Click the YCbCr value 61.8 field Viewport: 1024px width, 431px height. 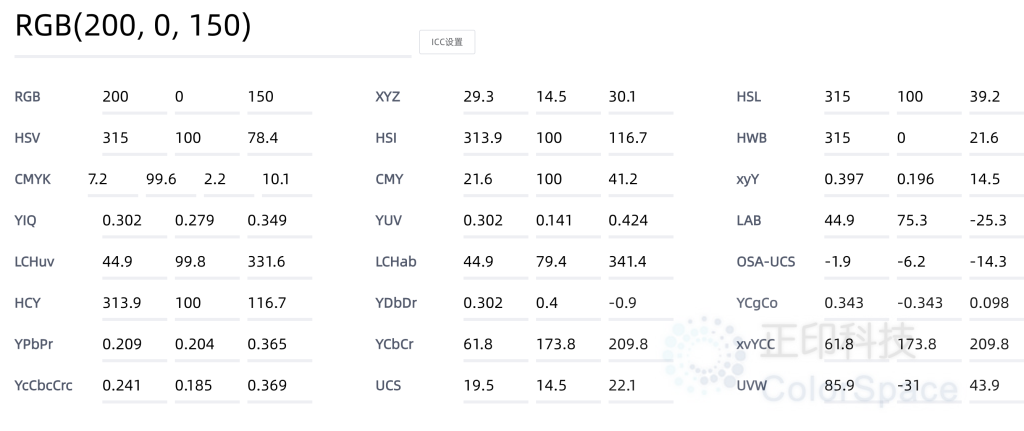496,344
